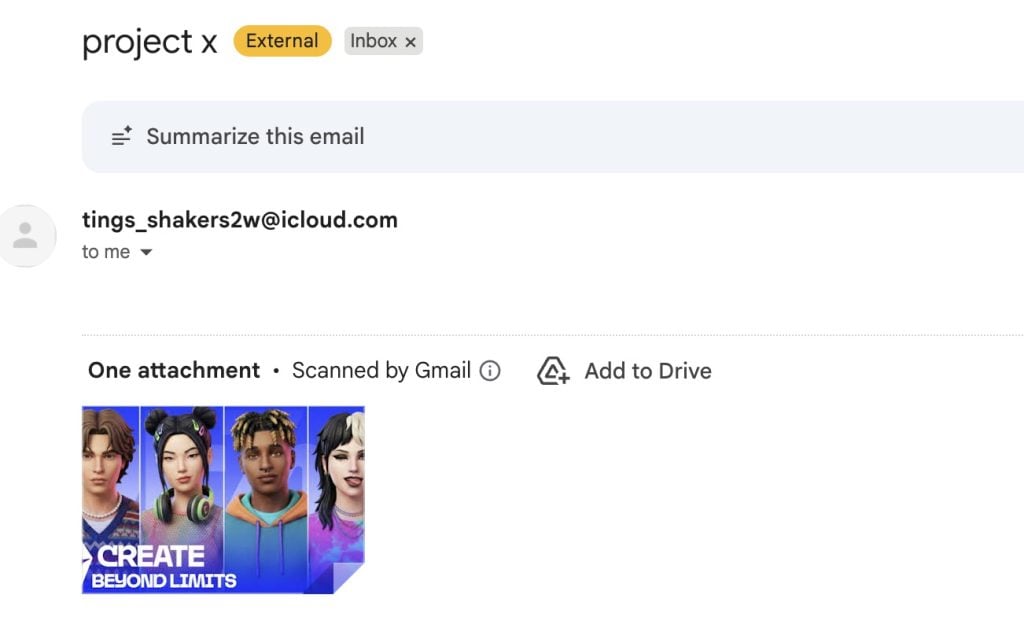1024x628 pixels.
Task: Click the 'One attachment' label
Action: tap(173, 370)
